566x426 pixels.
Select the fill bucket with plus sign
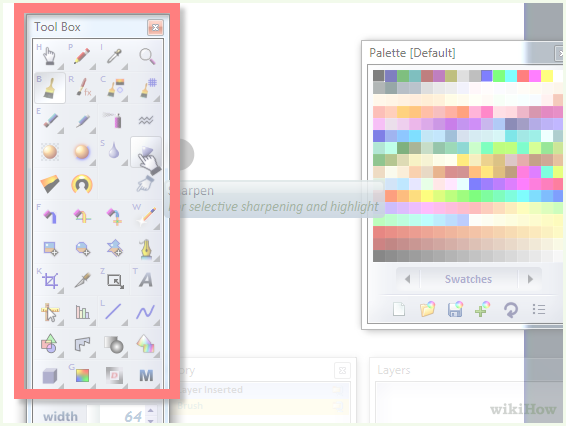[114, 216]
